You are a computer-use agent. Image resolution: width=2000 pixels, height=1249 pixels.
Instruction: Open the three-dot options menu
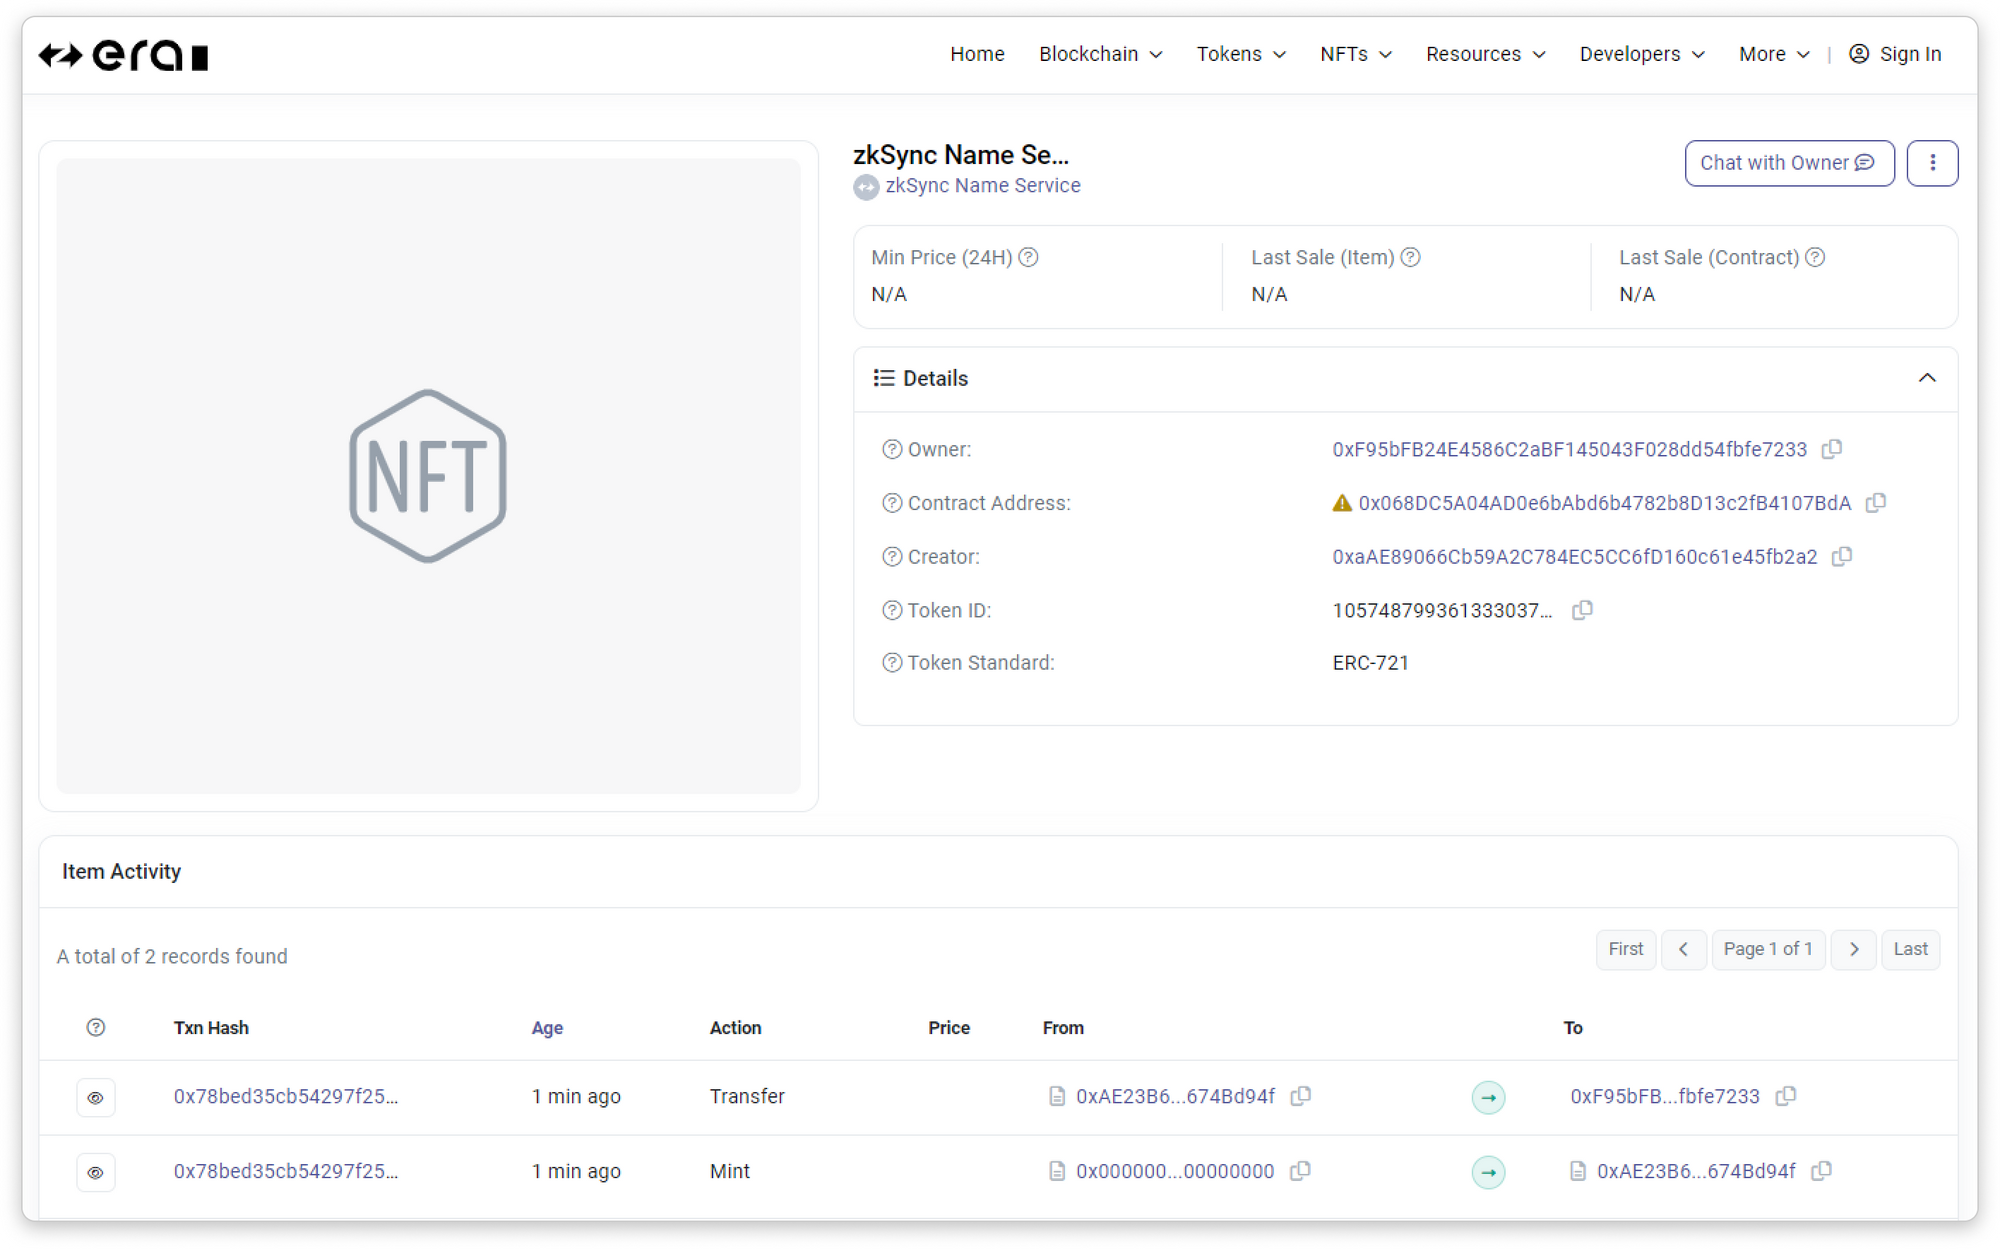pos(1931,163)
